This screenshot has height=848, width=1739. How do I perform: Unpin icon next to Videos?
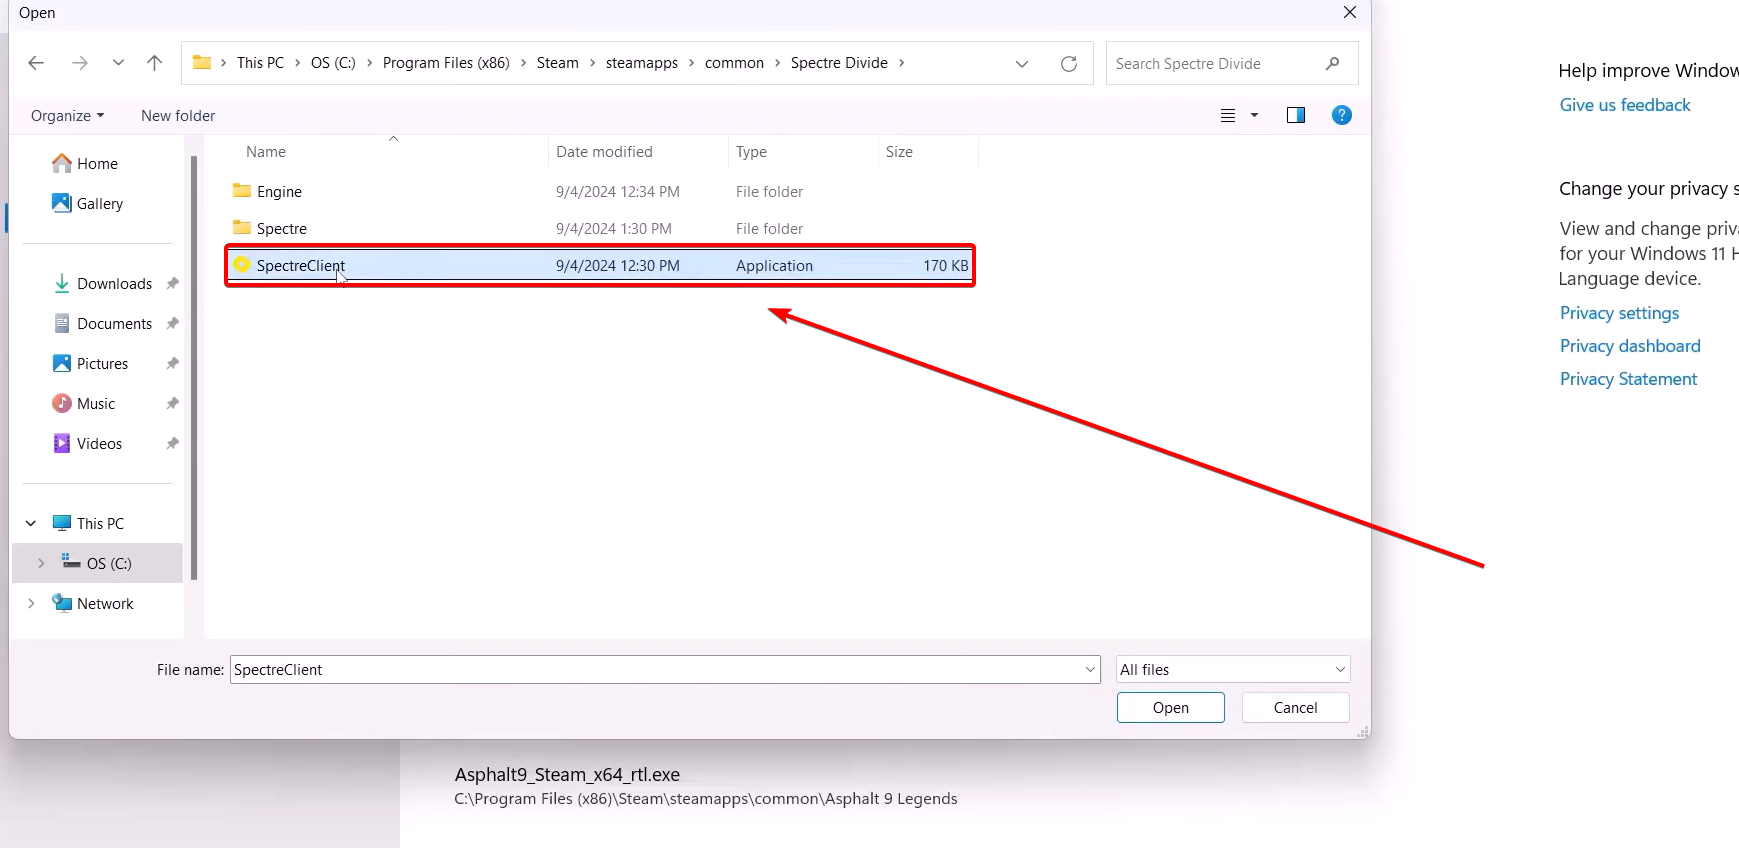[x=172, y=443]
